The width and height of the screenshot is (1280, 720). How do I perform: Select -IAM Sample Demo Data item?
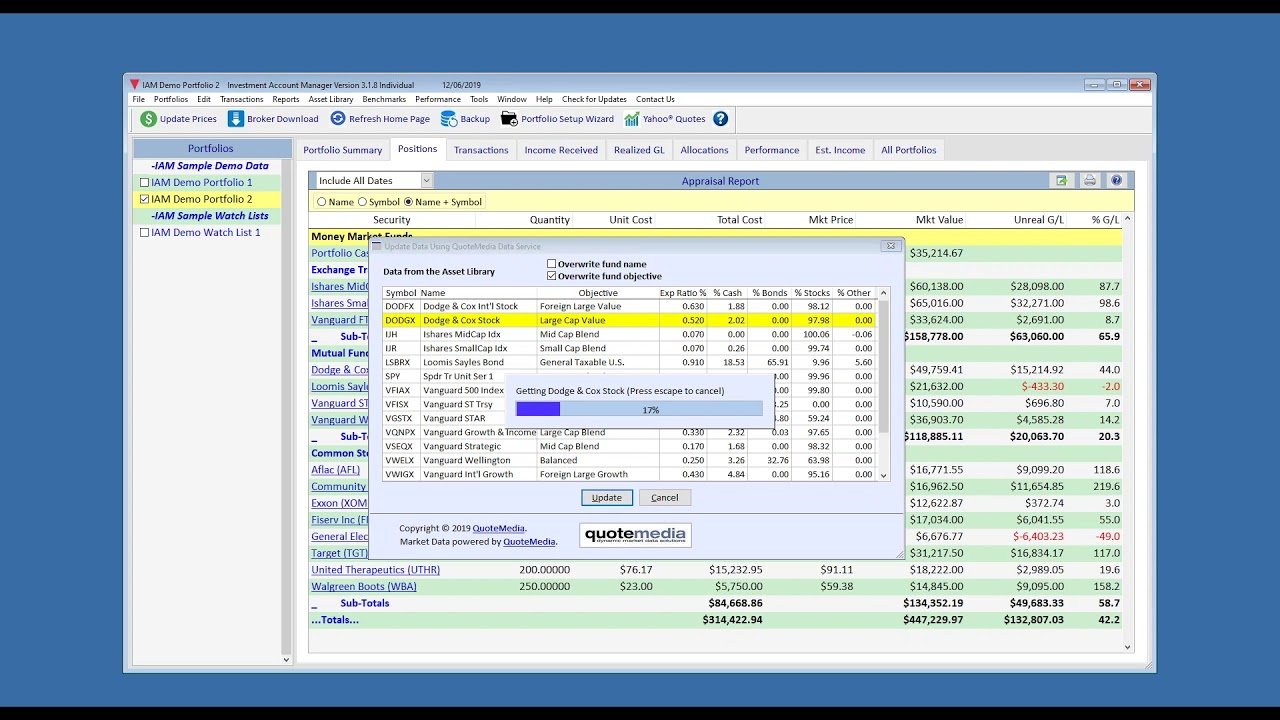(210, 166)
